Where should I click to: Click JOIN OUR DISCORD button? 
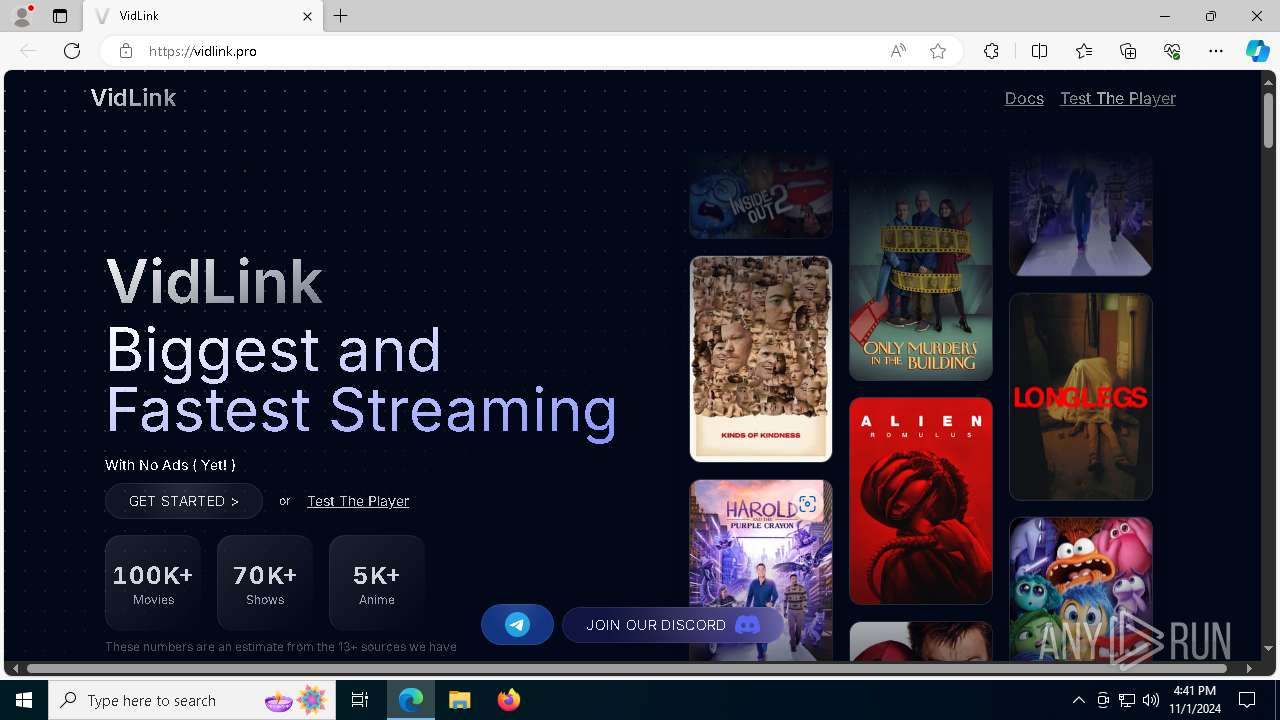coord(673,625)
